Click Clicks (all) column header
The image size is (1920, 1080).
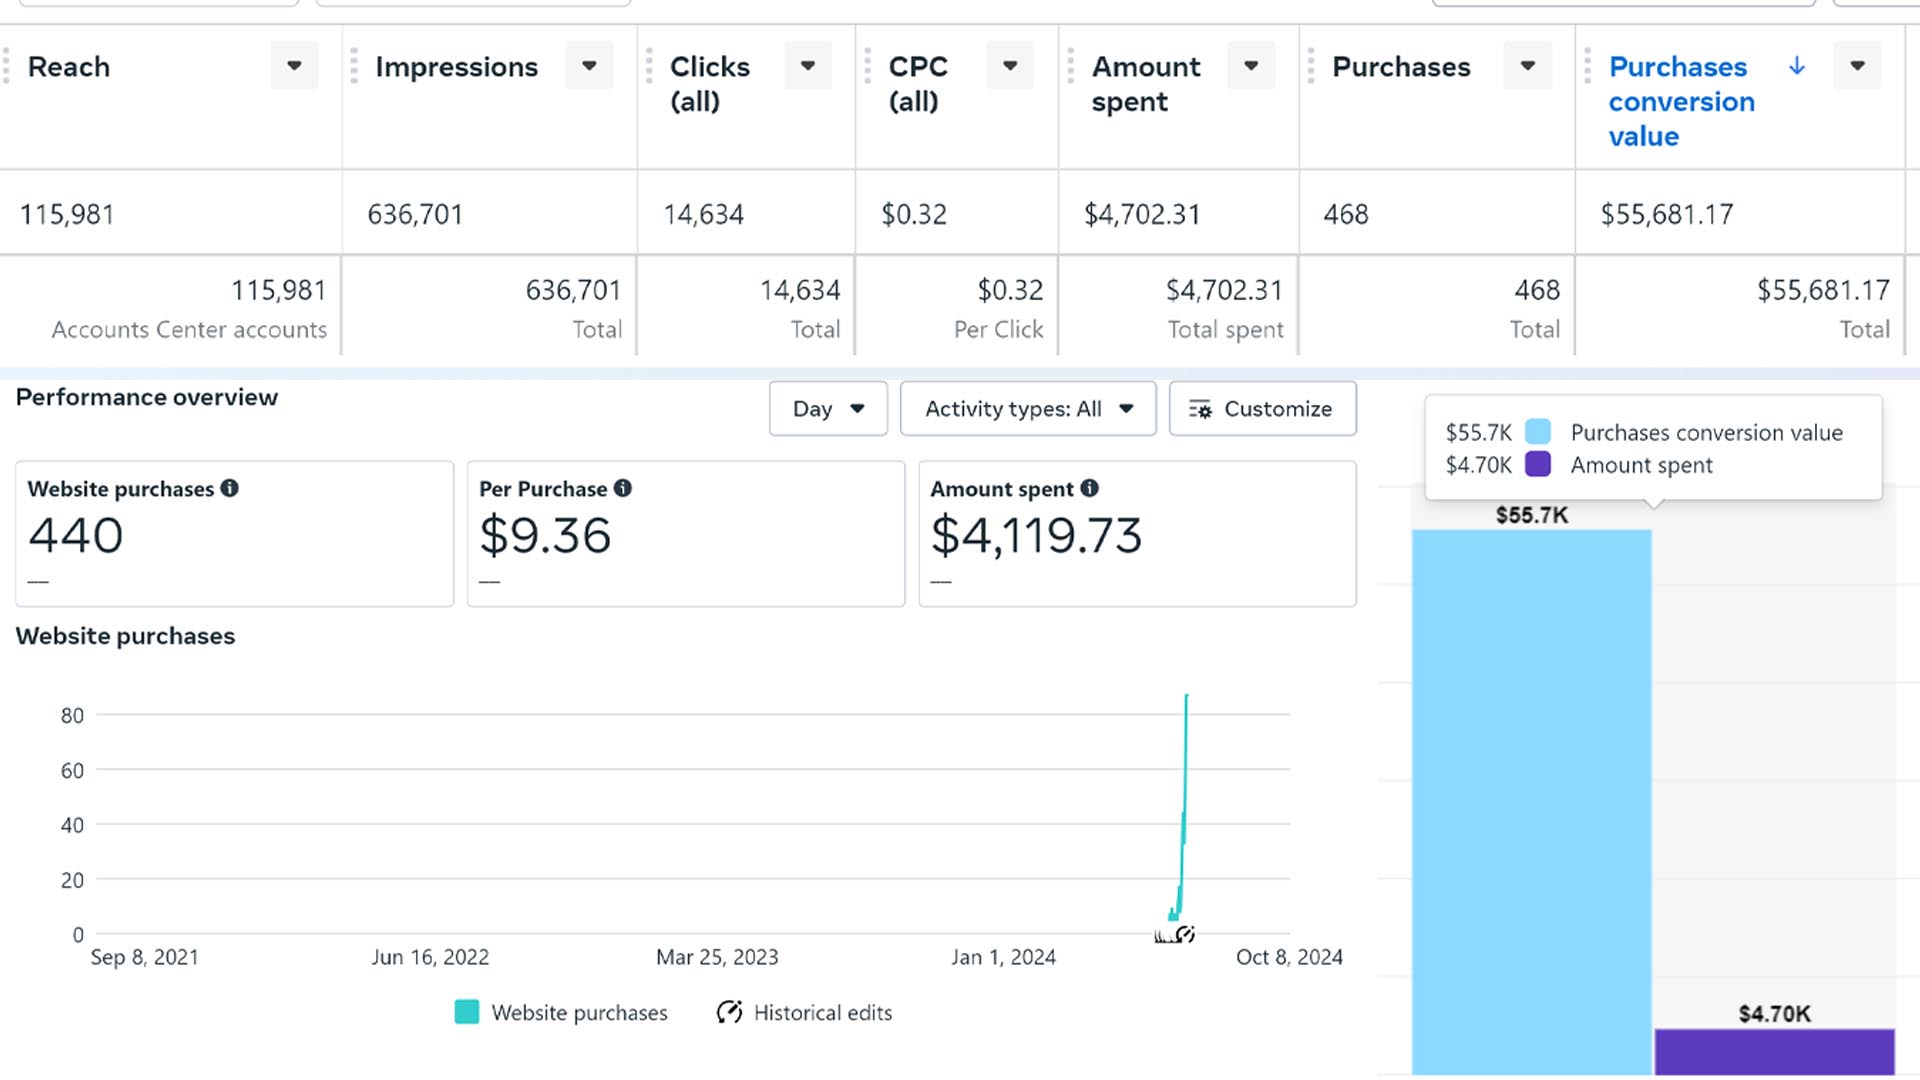pos(709,84)
